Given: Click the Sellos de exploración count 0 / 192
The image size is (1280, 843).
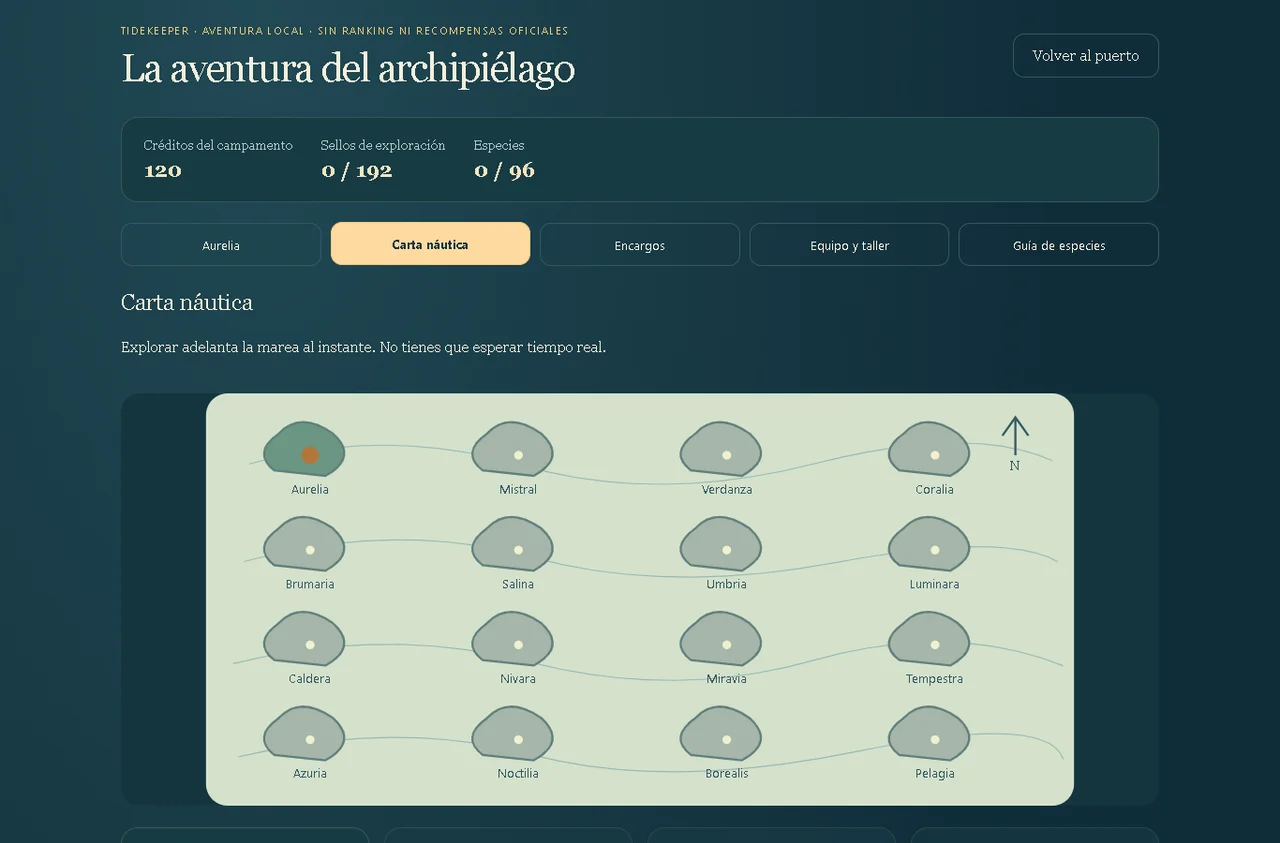Looking at the screenshot, I should pos(357,171).
